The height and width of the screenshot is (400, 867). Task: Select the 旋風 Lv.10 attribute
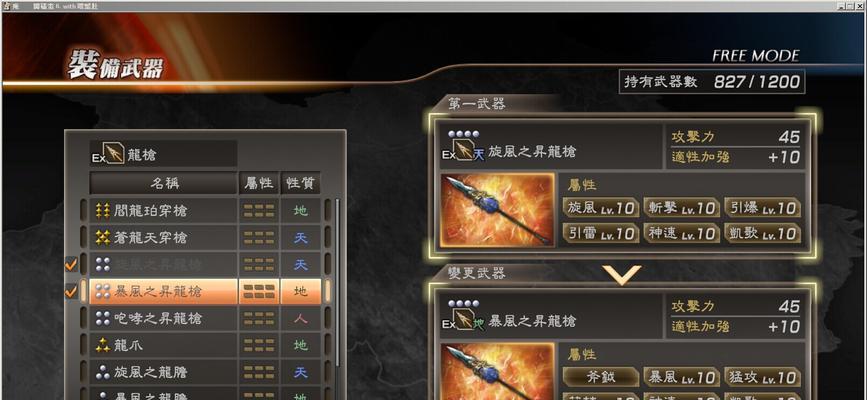(601, 208)
